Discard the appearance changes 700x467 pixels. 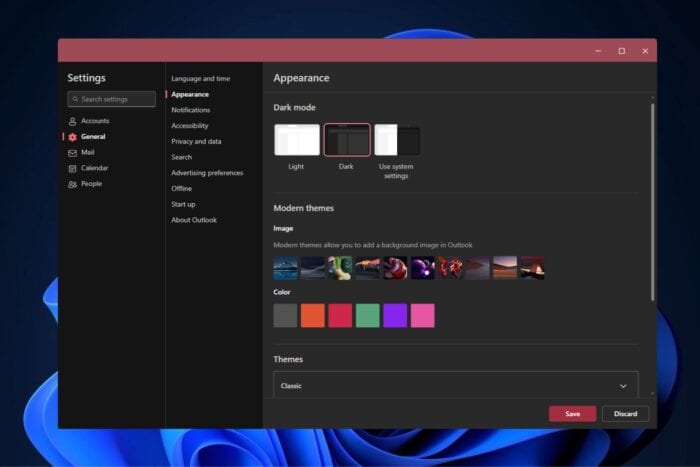[625, 414]
